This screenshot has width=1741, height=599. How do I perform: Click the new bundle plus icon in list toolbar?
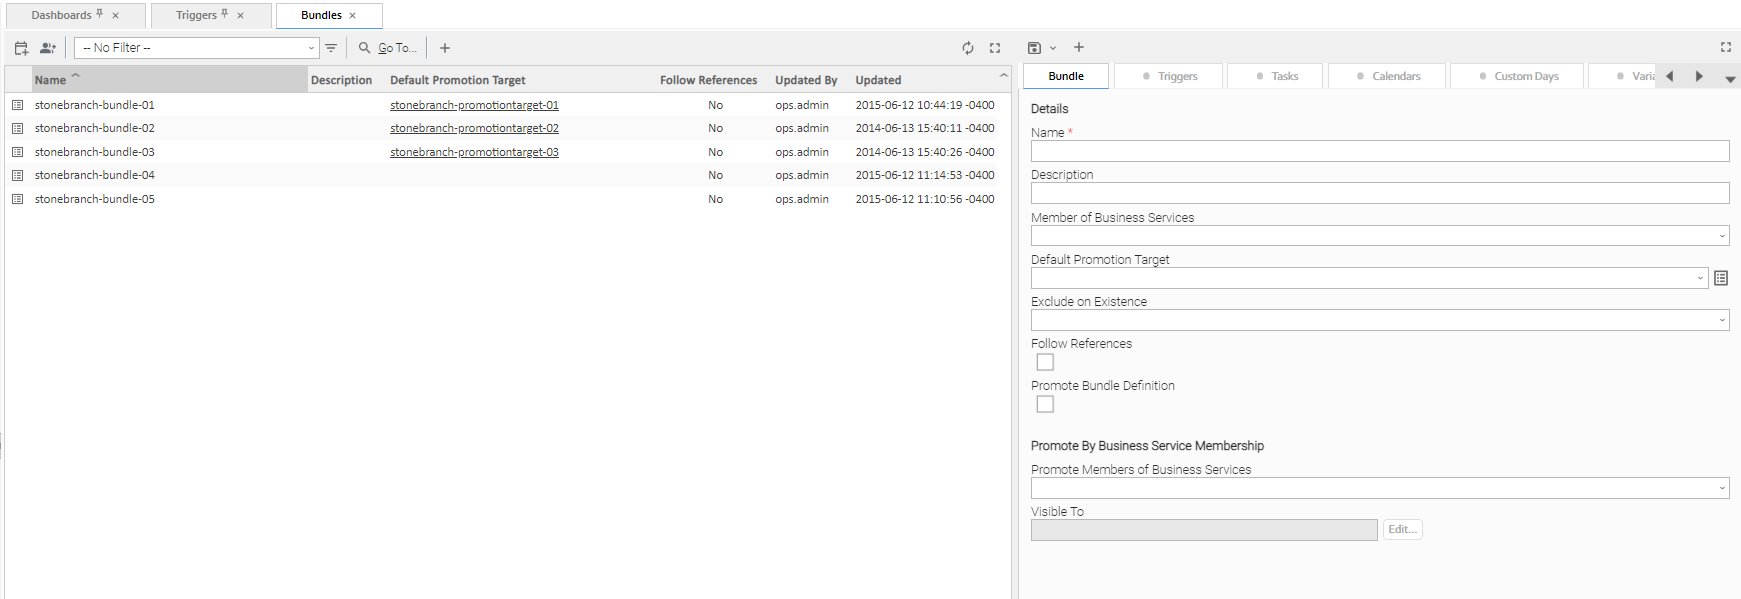coord(445,48)
